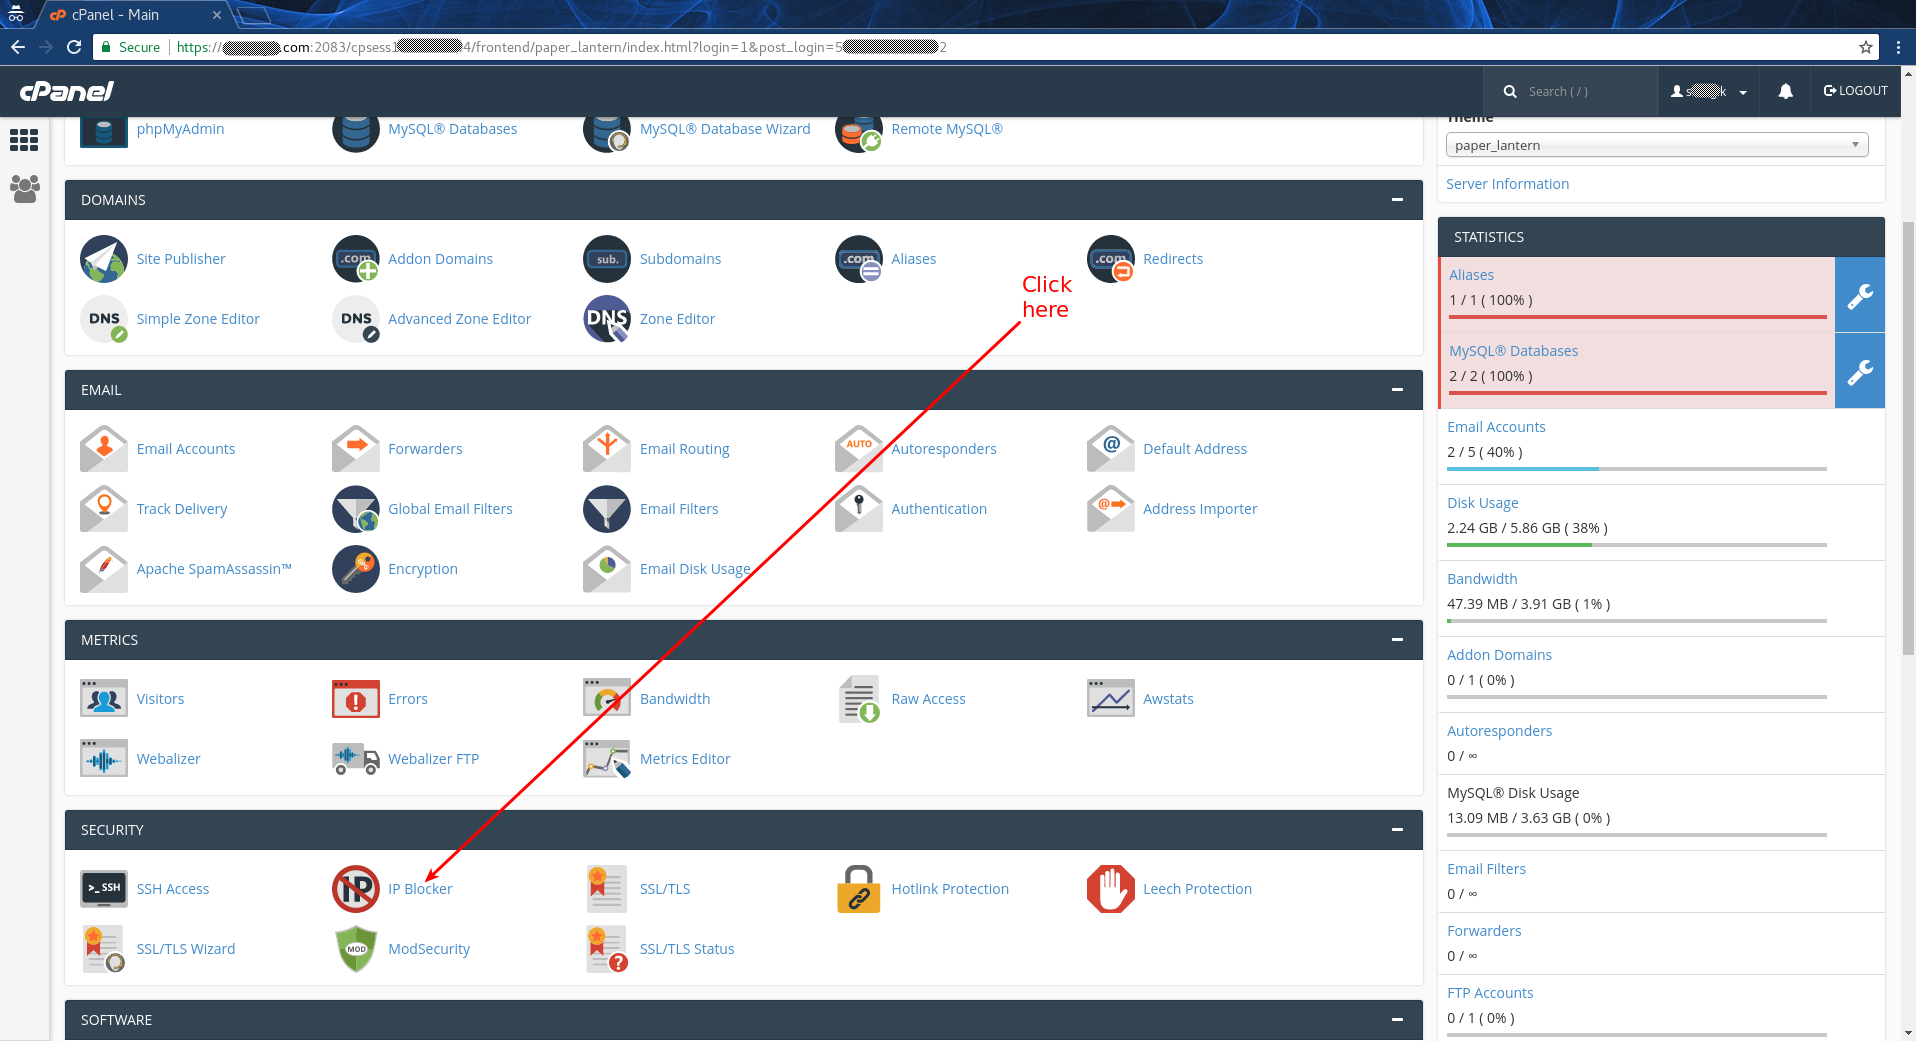Image resolution: width=1916 pixels, height=1041 pixels.
Task: Click the Track Delivery link
Action: [182, 509]
